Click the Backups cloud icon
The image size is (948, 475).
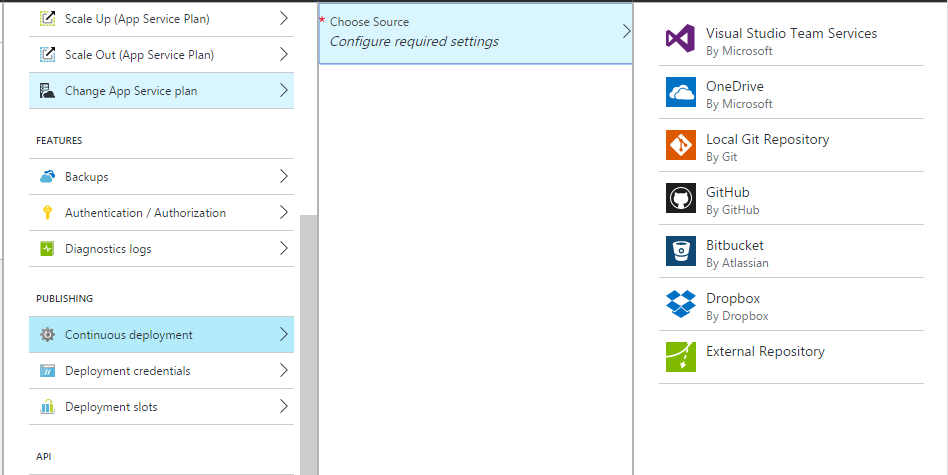47,176
